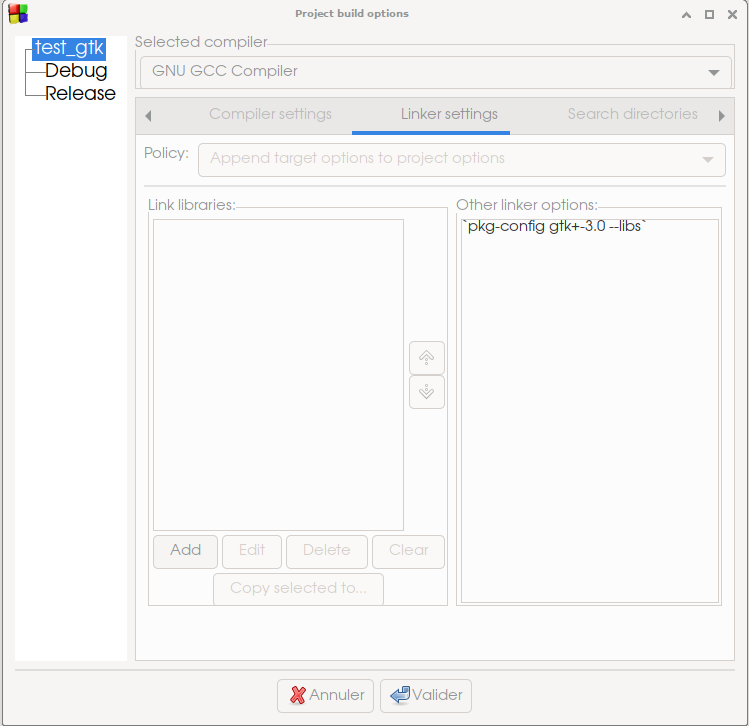Click the pkg-config gtk+-3.0 --libs text
The image size is (749, 726).
554,226
